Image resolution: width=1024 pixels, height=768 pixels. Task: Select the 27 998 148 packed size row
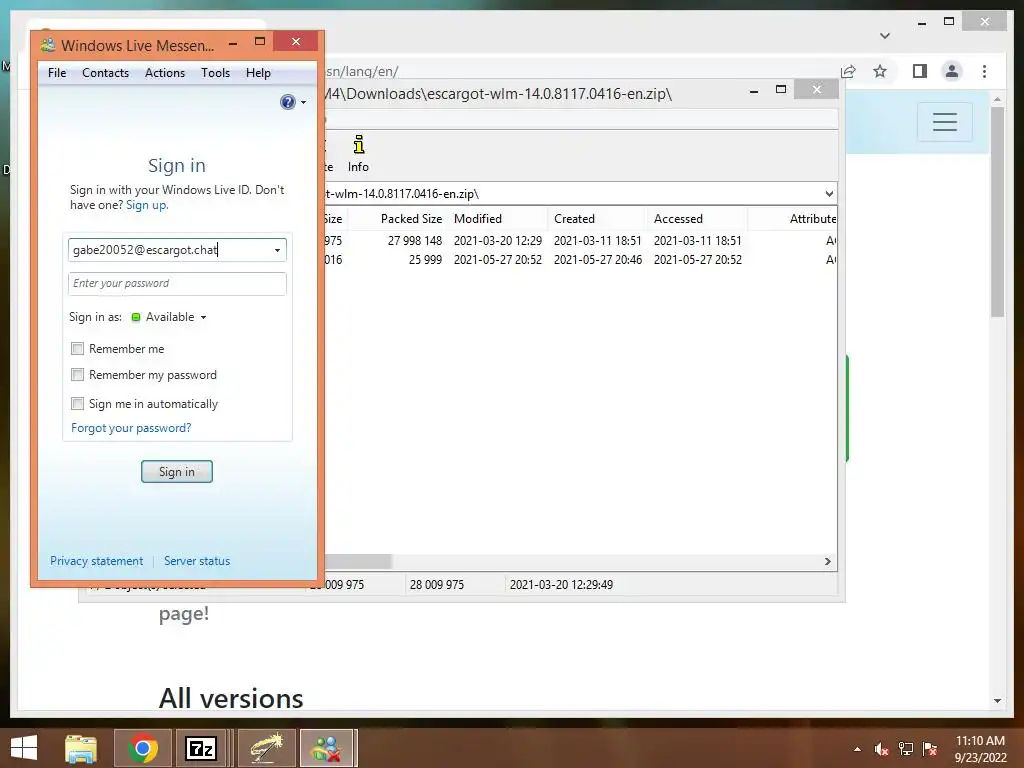coord(415,241)
